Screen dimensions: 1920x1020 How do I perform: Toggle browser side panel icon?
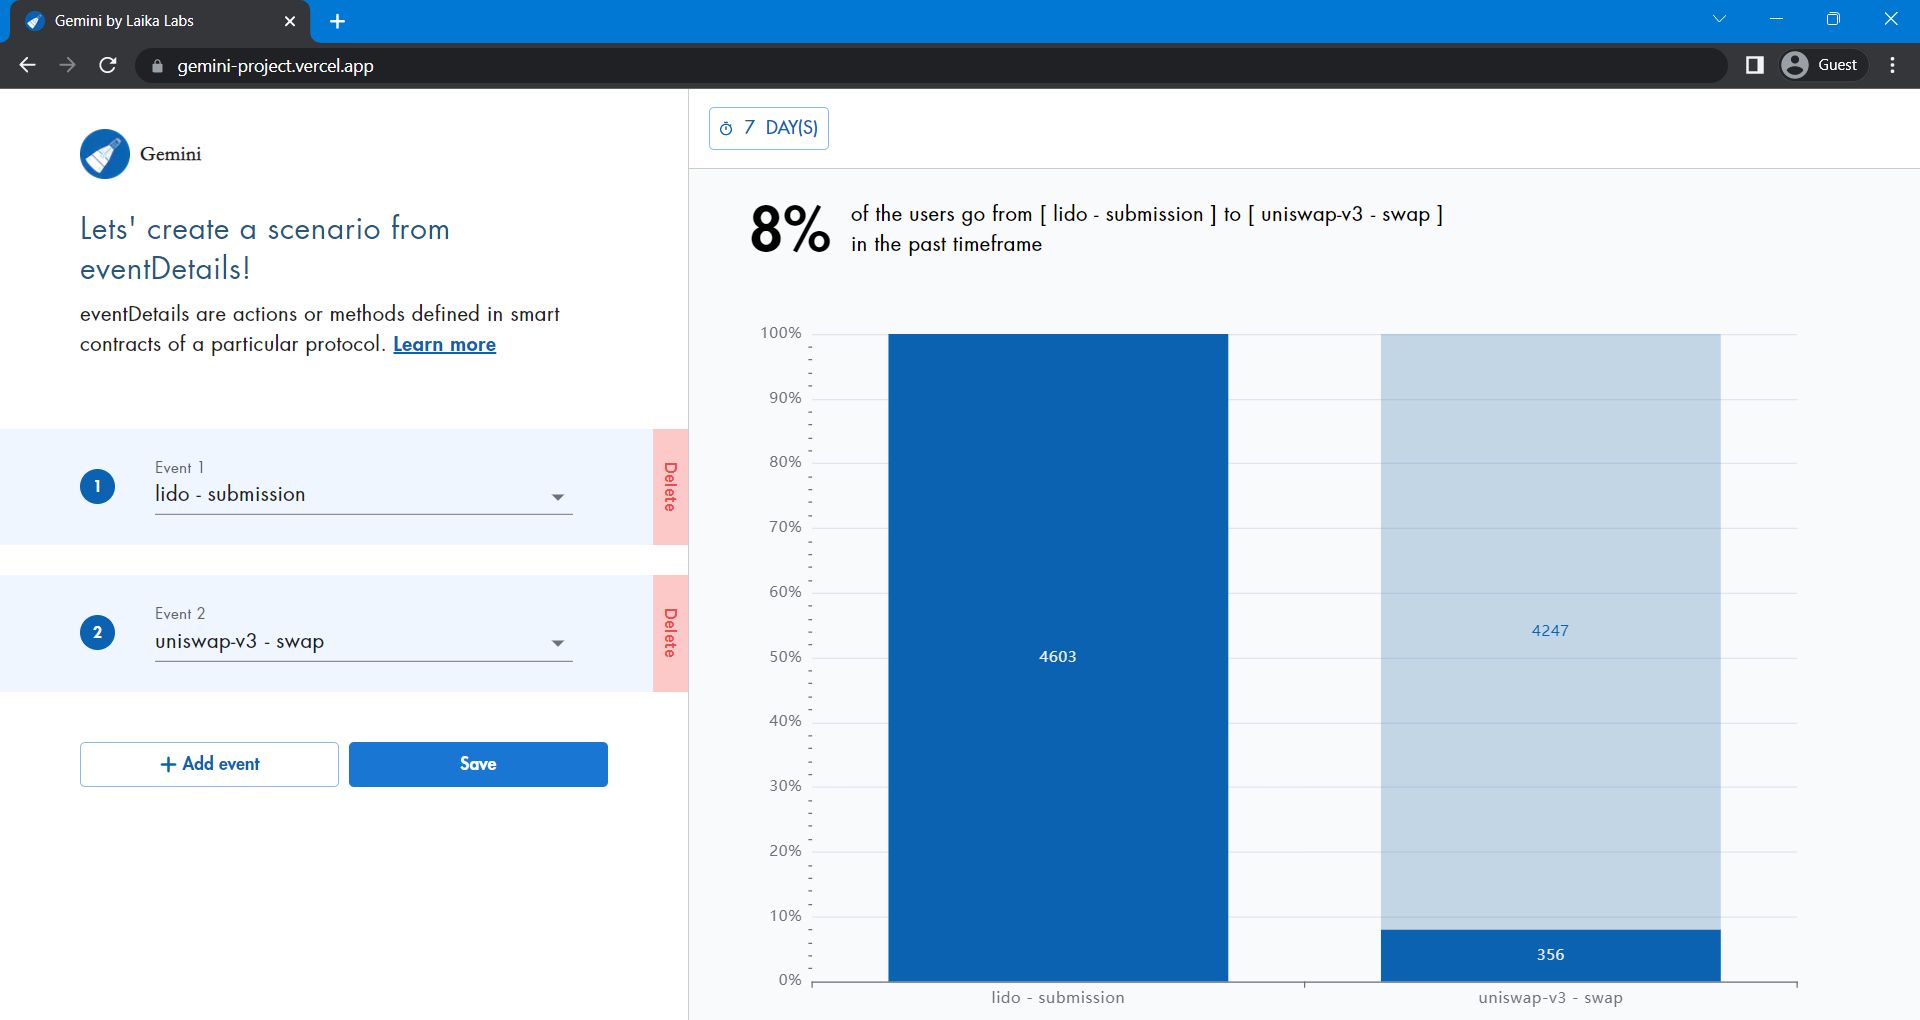pyautogui.click(x=1754, y=65)
